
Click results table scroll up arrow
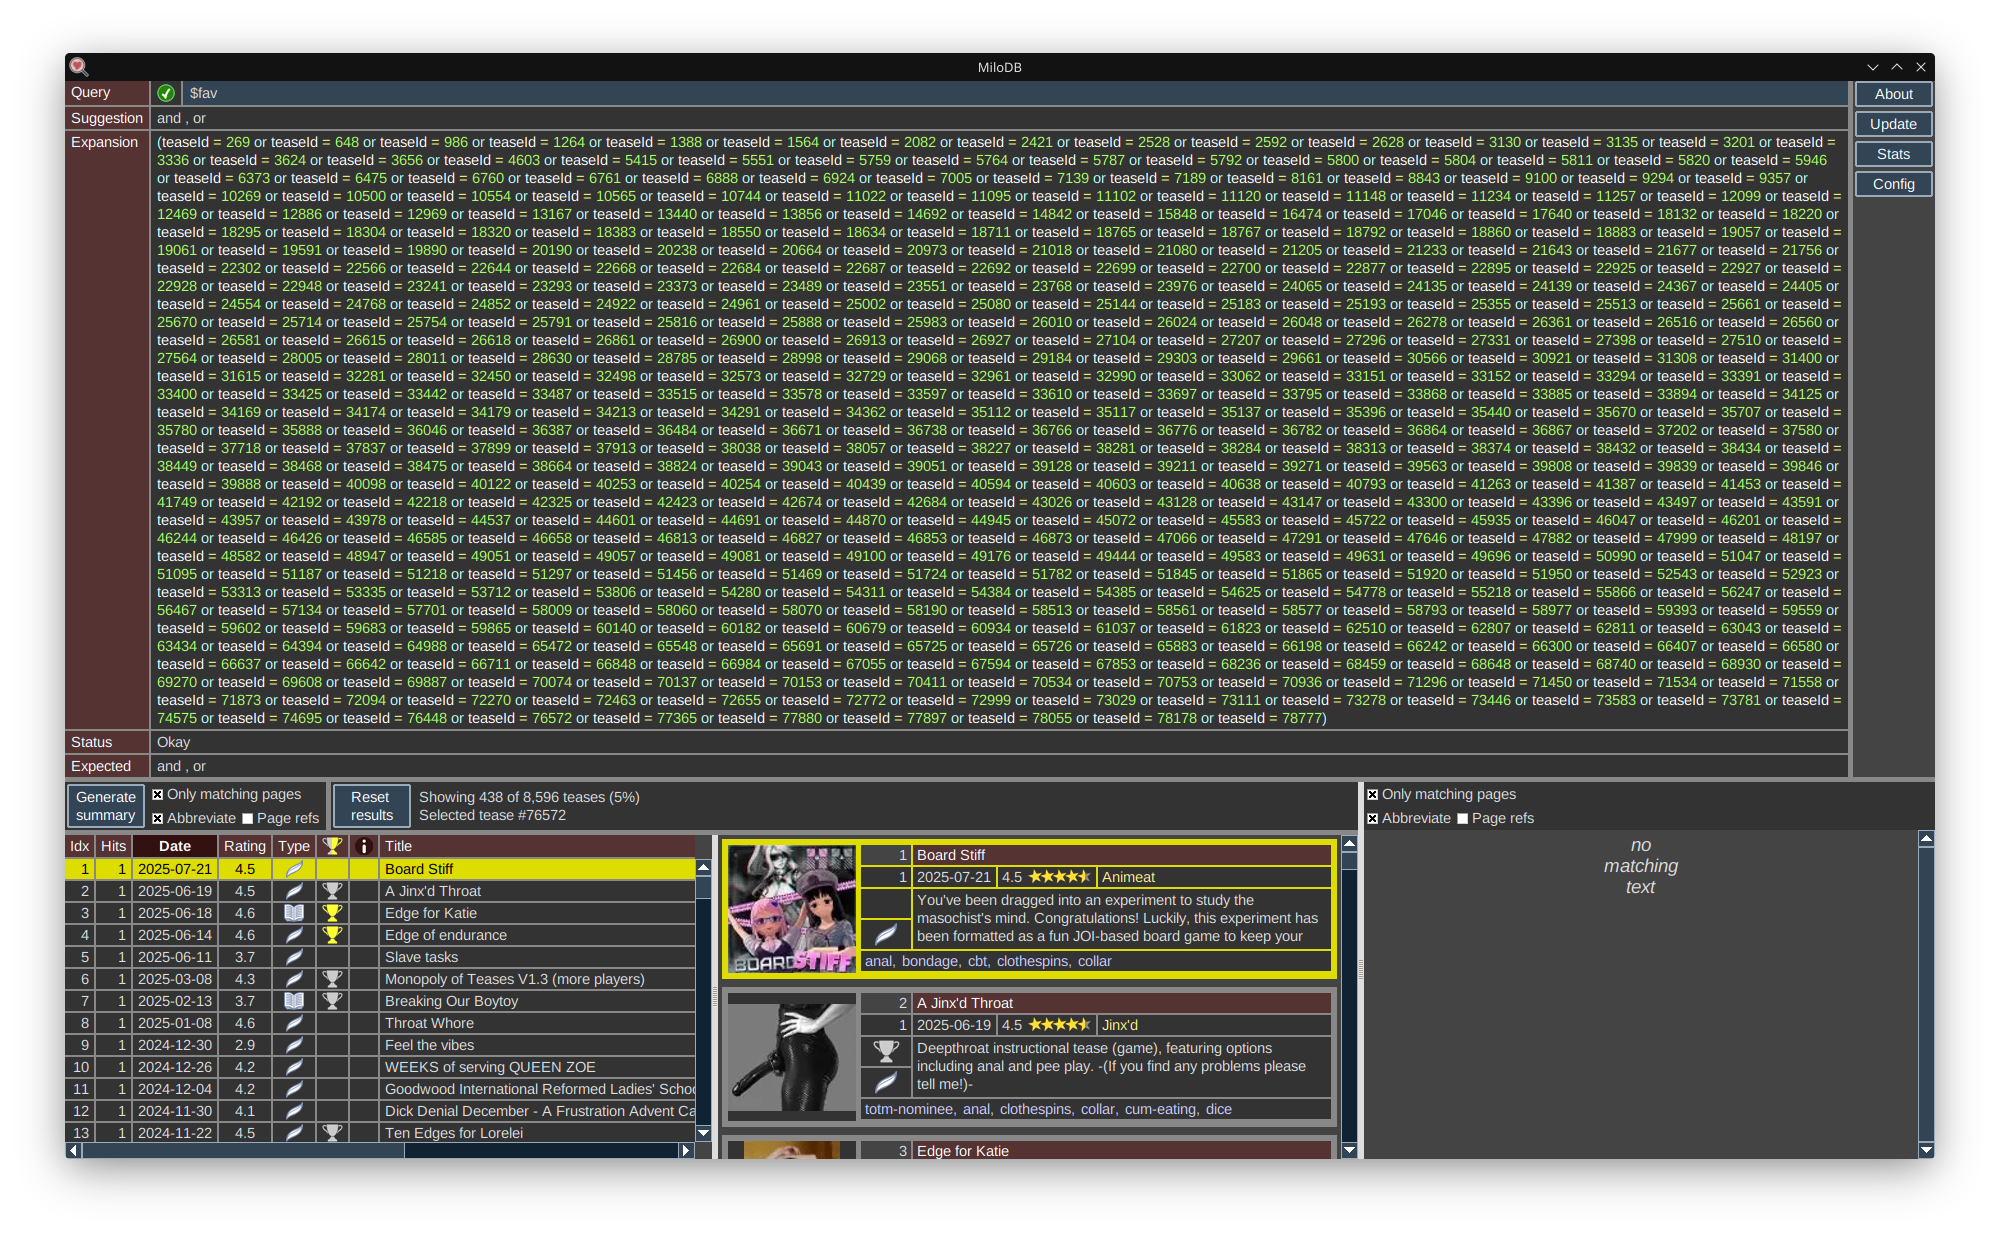pos(703,867)
